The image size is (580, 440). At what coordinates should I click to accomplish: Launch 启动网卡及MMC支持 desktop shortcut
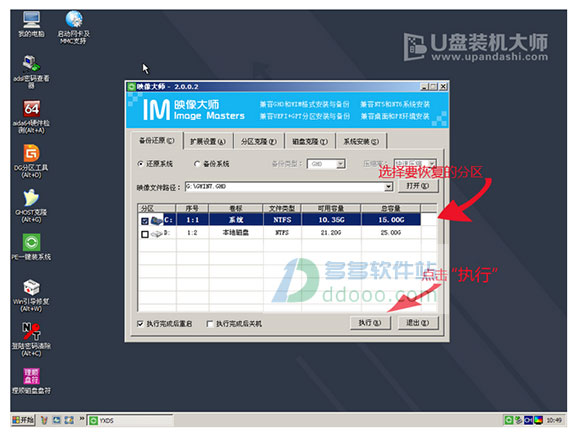74,27
